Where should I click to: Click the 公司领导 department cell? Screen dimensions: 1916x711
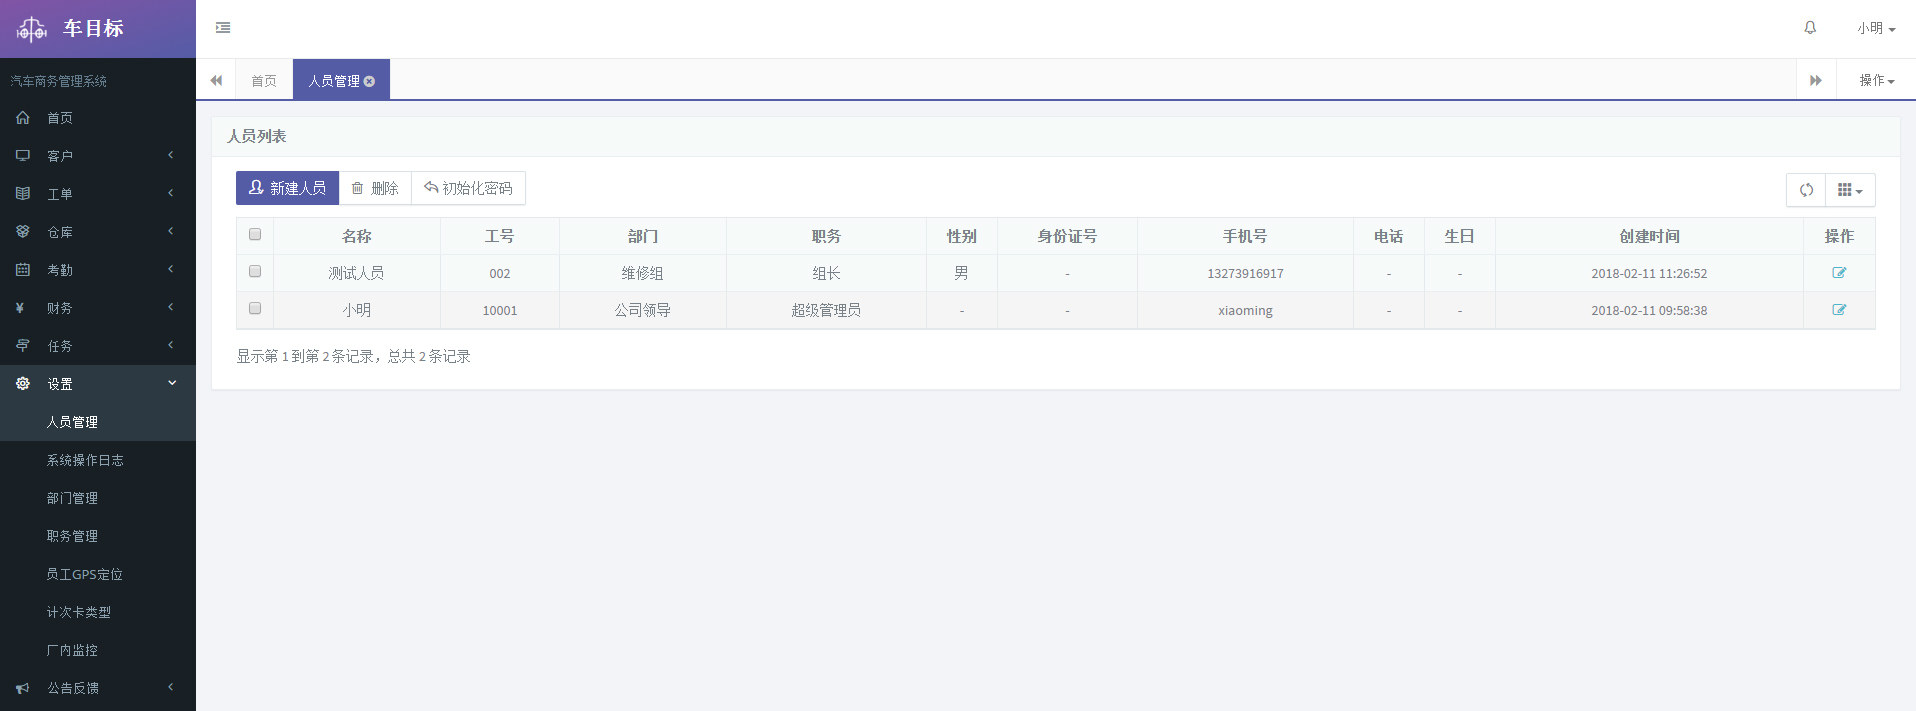(642, 310)
